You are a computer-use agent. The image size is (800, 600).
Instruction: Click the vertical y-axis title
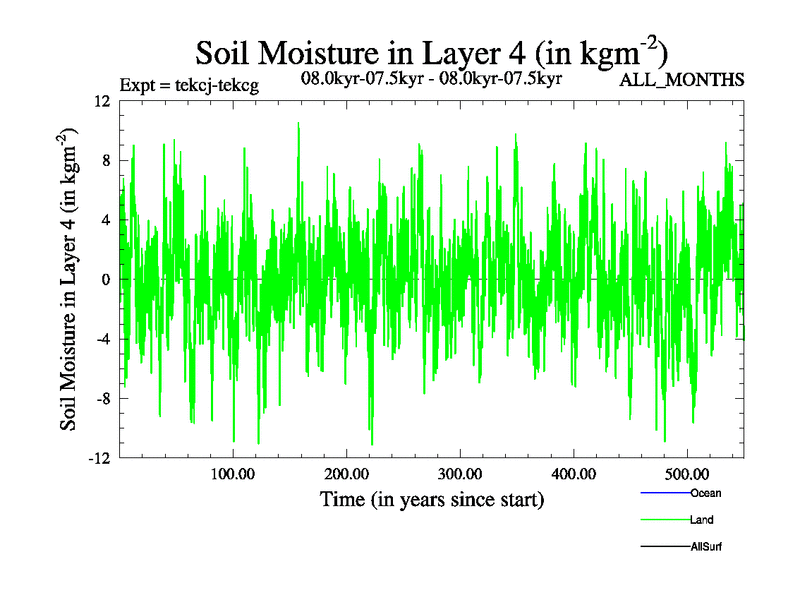[71, 280]
